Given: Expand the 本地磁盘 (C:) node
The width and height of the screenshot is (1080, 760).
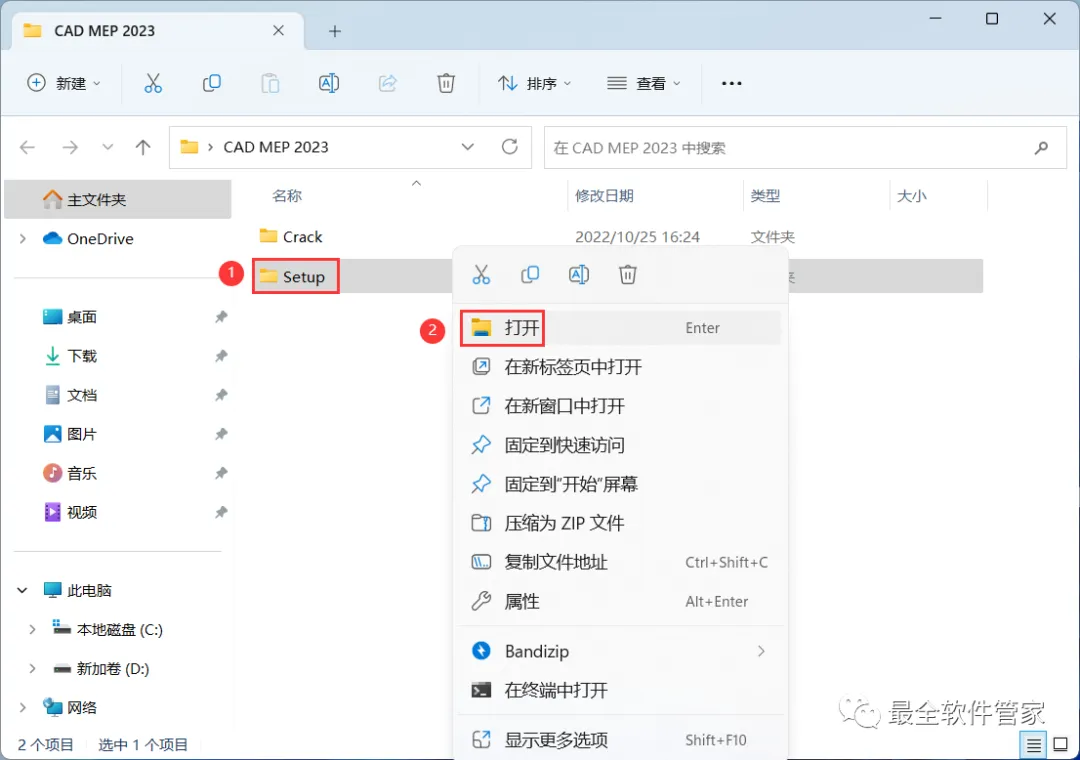Looking at the screenshot, I should [x=32, y=630].
